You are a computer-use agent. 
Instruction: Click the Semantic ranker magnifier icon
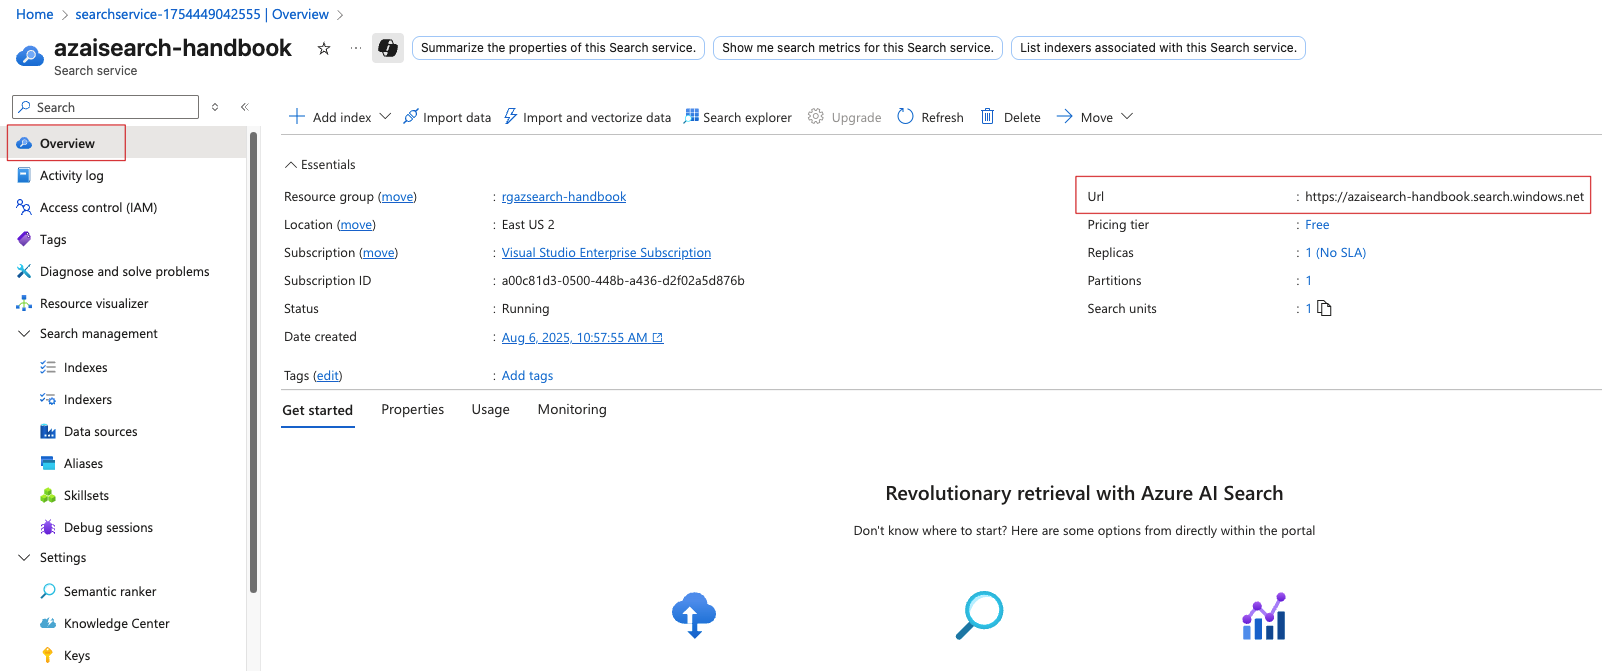(48, 591)
